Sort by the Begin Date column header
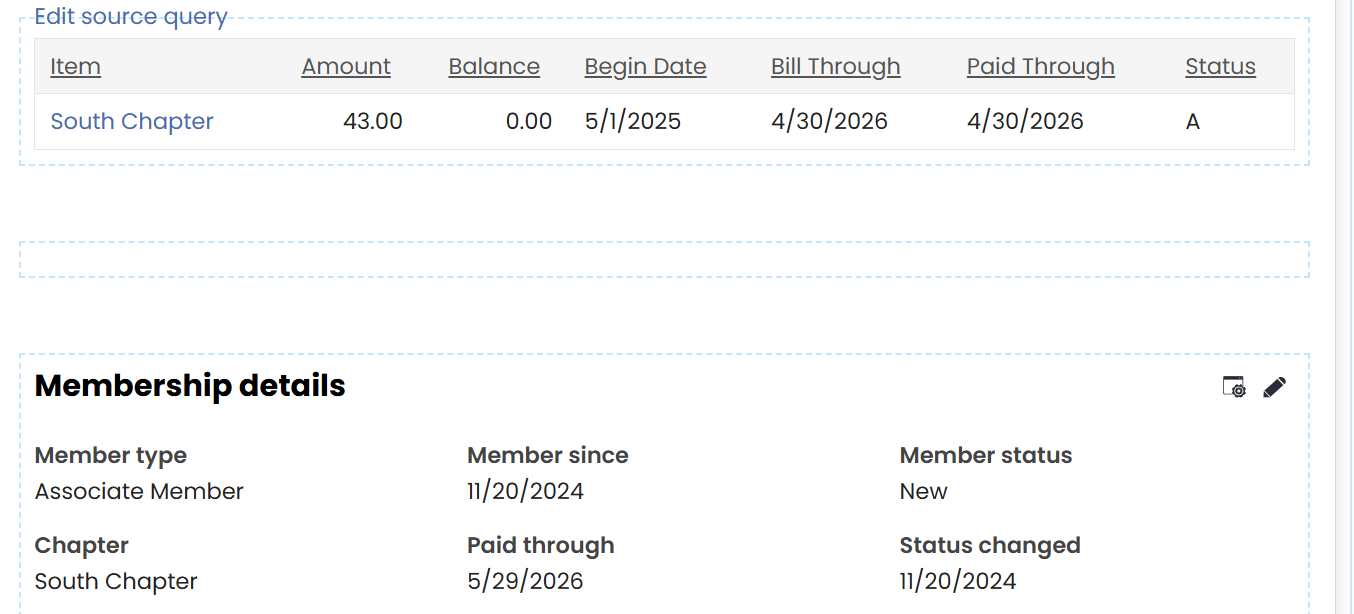This screenshot has width=1354, height=614. pos(645,66)
